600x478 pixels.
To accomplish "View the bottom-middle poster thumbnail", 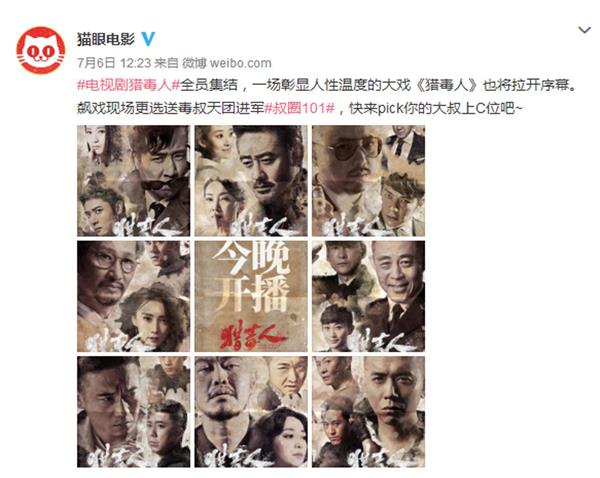I will tap(251, 412).
